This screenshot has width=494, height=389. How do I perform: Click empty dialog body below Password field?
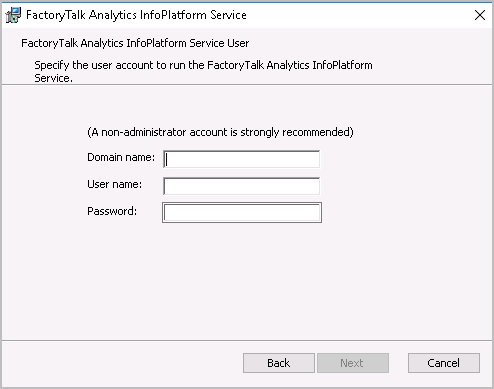coord(242,280)
